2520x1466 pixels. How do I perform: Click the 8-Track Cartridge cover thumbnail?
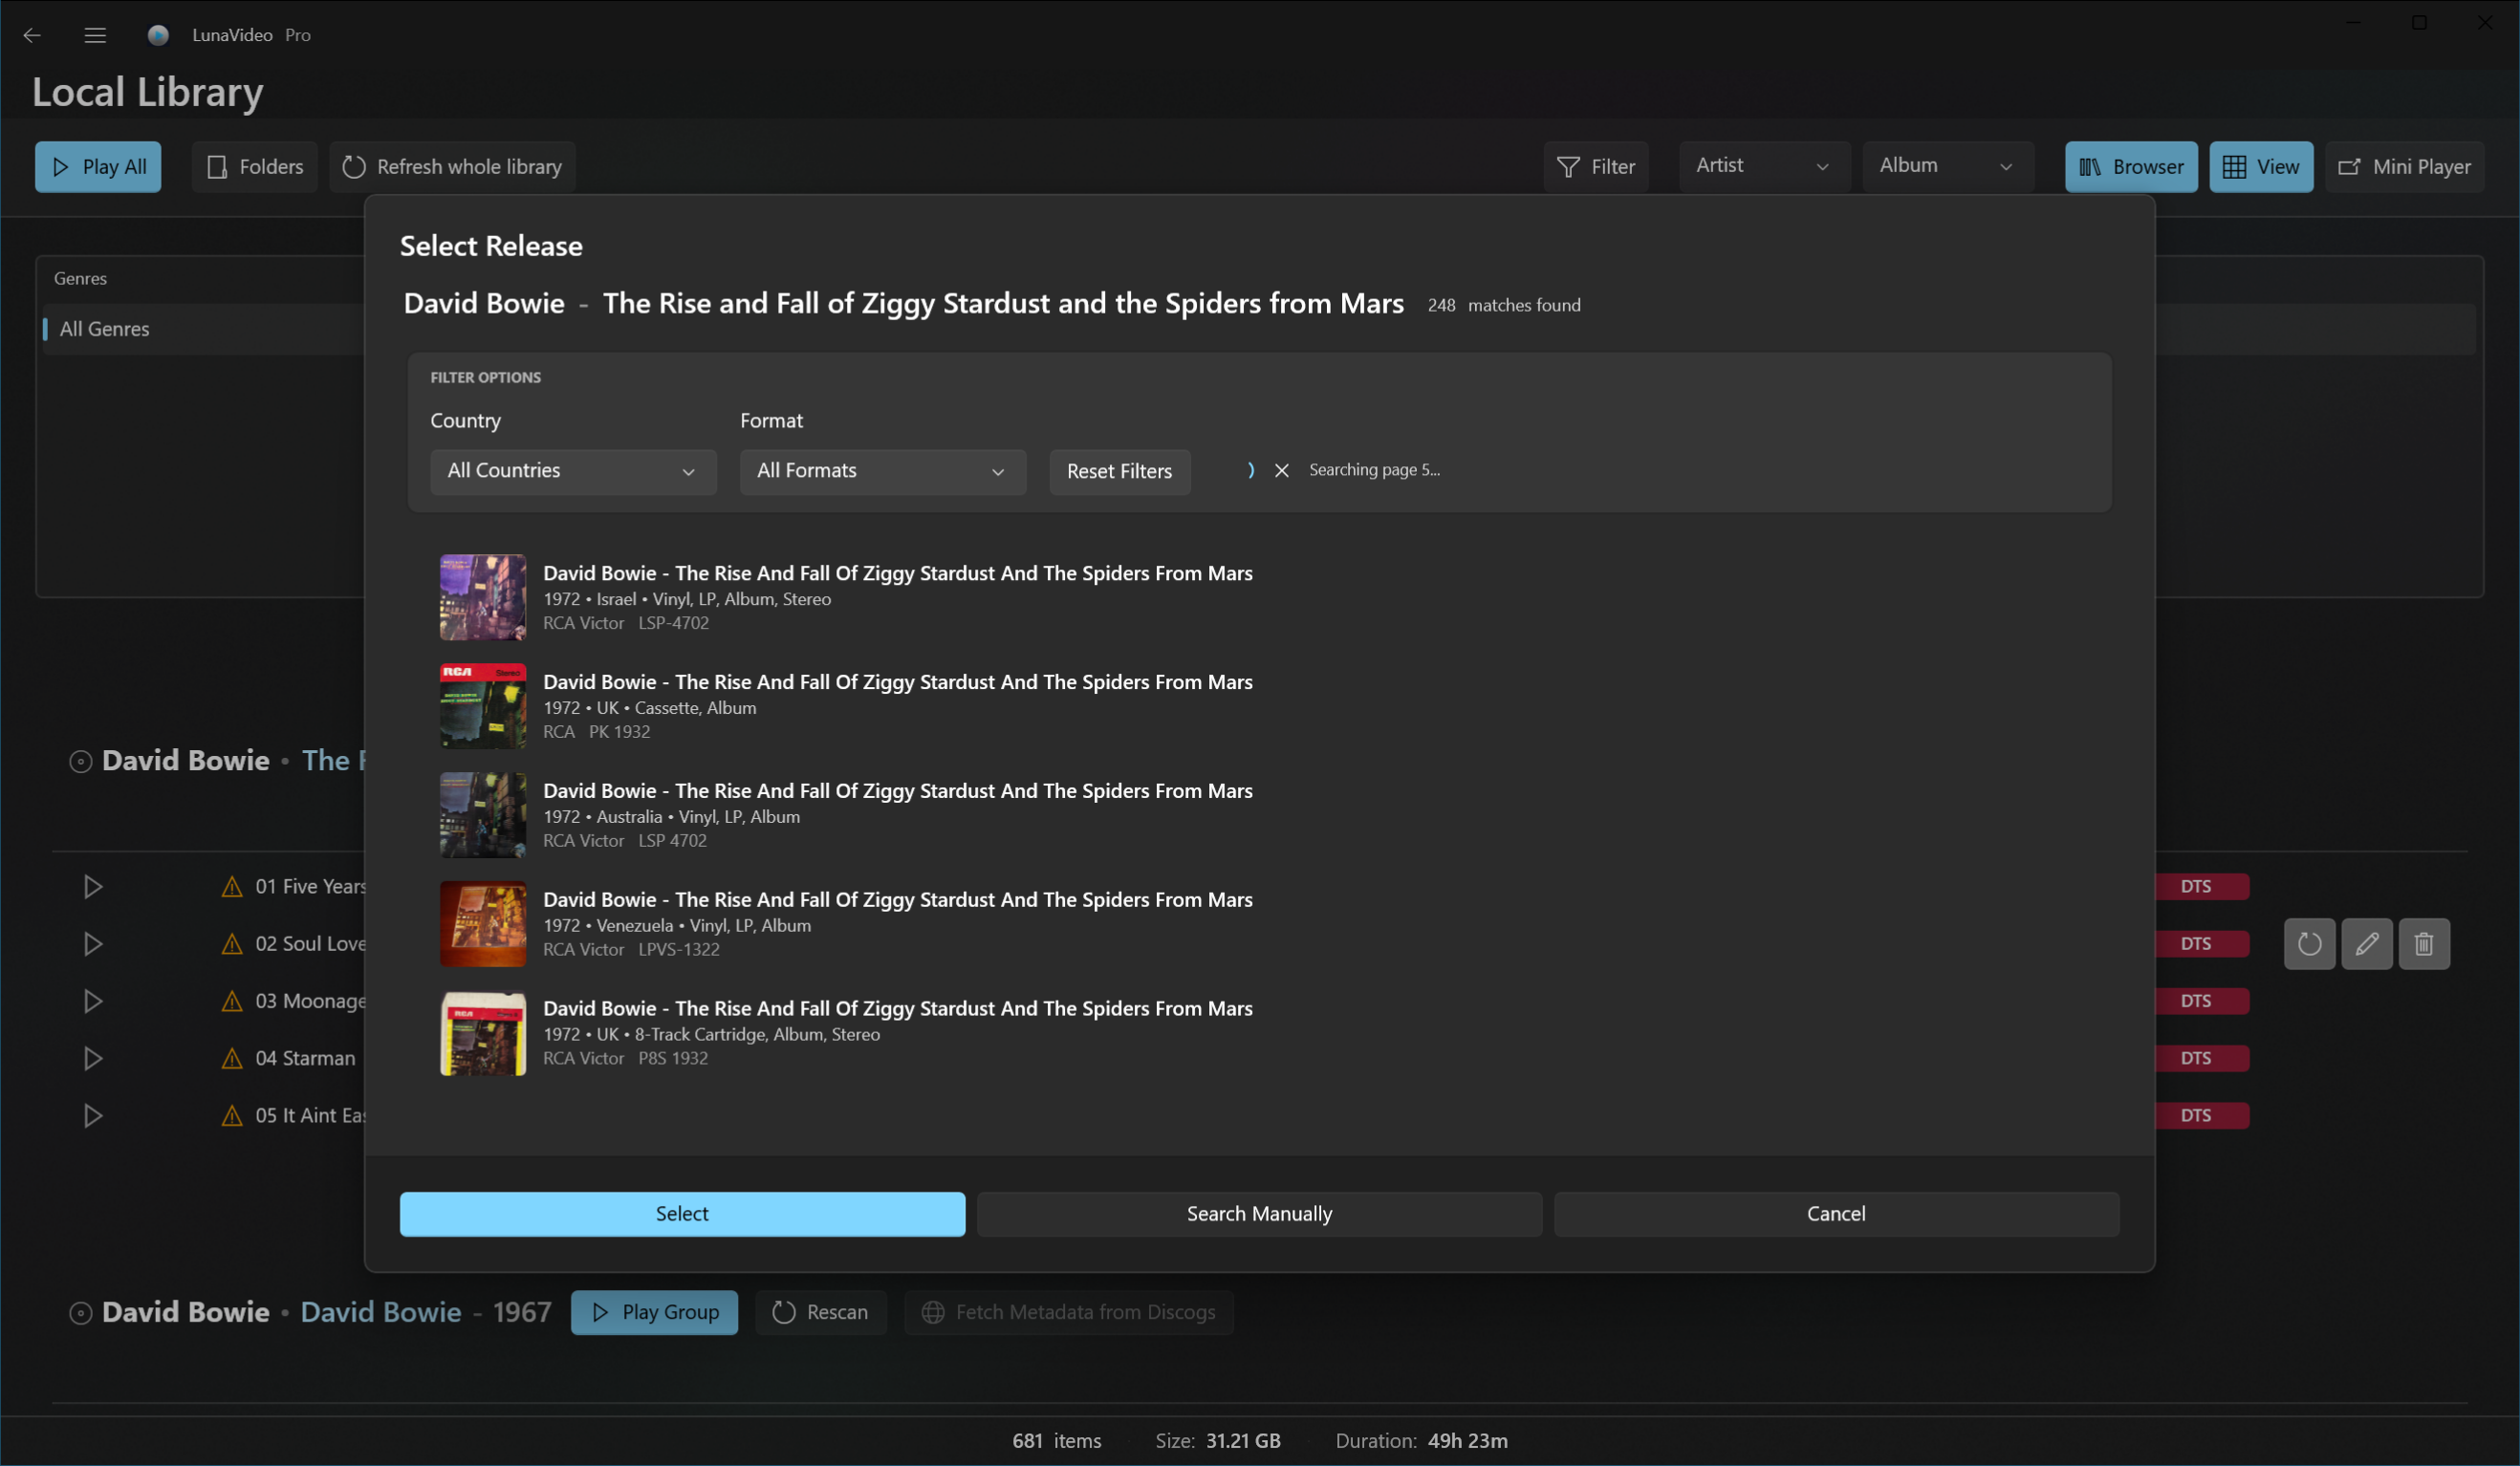(483, 1033)
